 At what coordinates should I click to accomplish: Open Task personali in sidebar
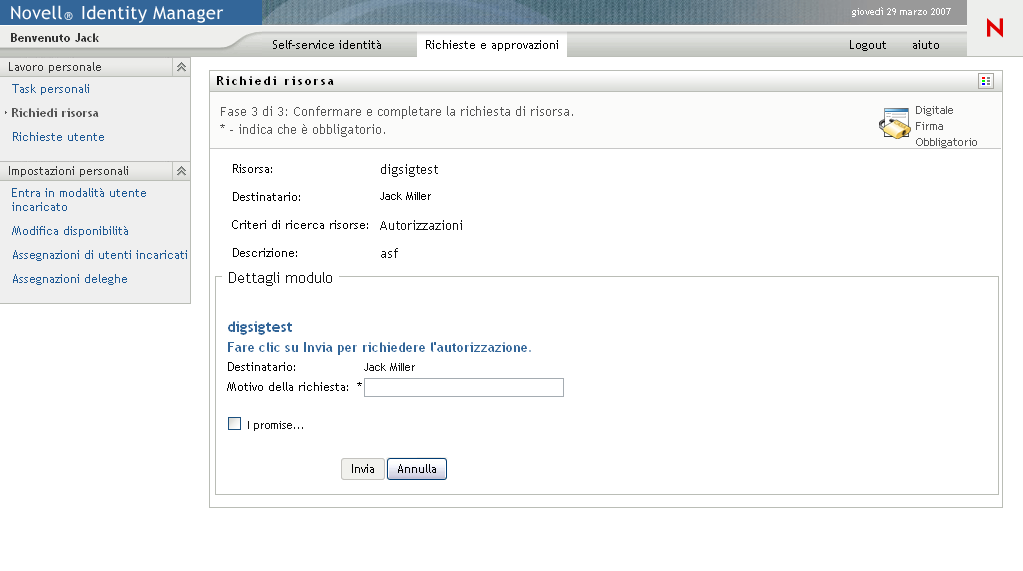click(51, 89)
